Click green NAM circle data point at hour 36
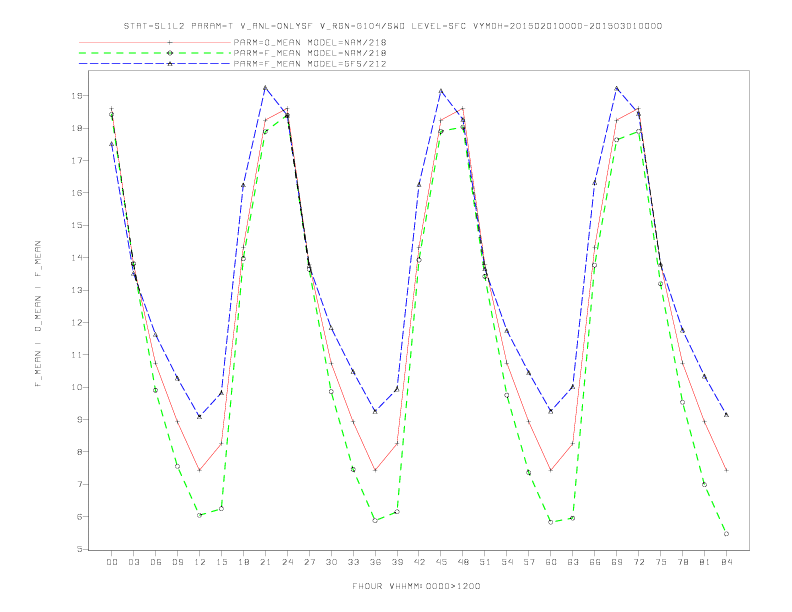 point(375,521)
